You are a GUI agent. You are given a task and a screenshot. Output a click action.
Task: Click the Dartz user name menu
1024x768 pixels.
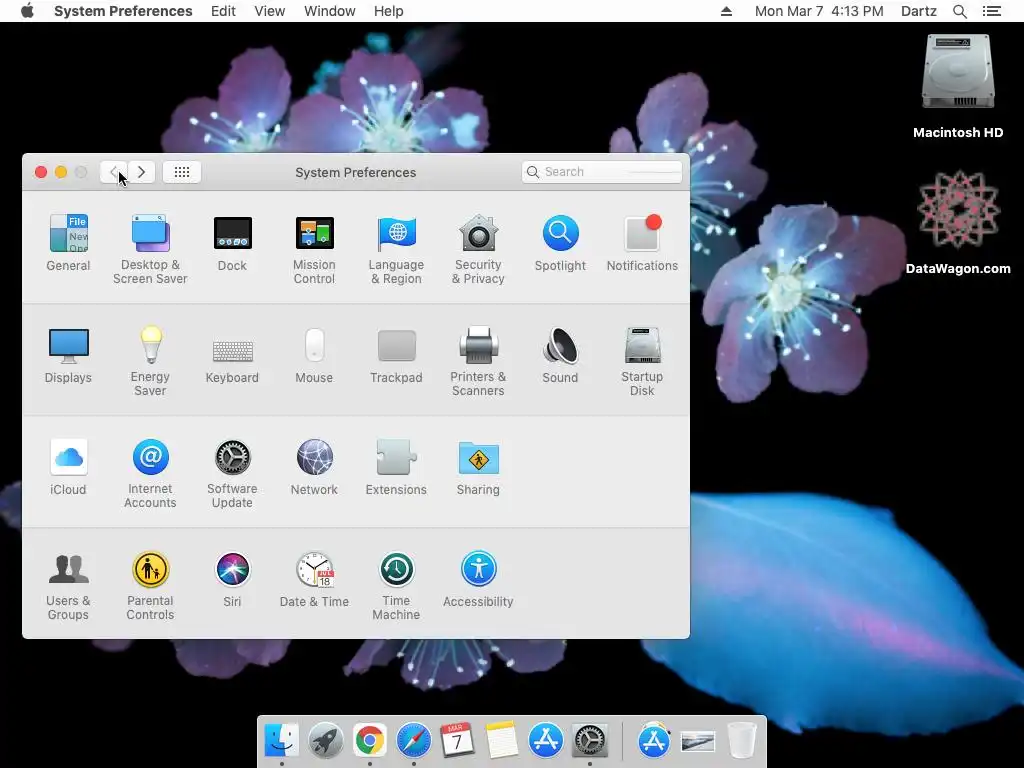pyautogui.click(x=919, y=11)
